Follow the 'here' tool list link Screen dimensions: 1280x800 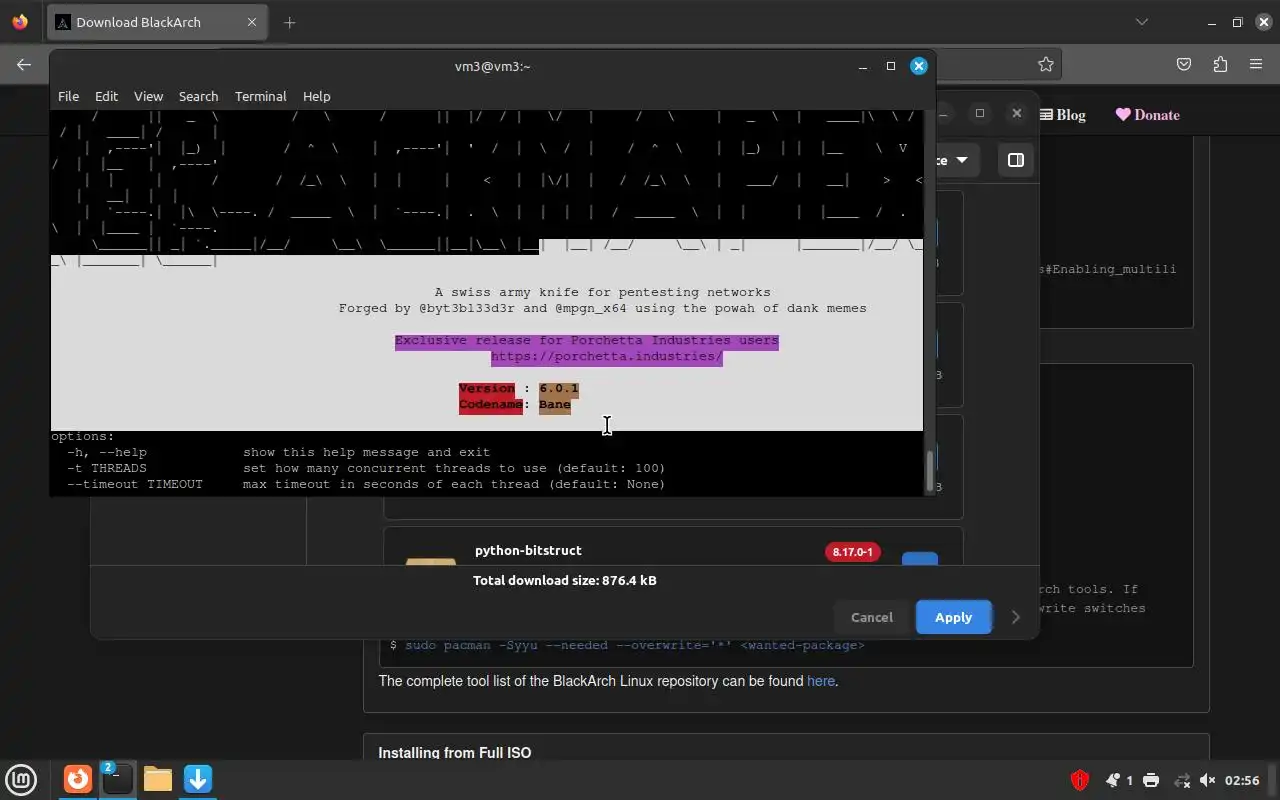820,681
